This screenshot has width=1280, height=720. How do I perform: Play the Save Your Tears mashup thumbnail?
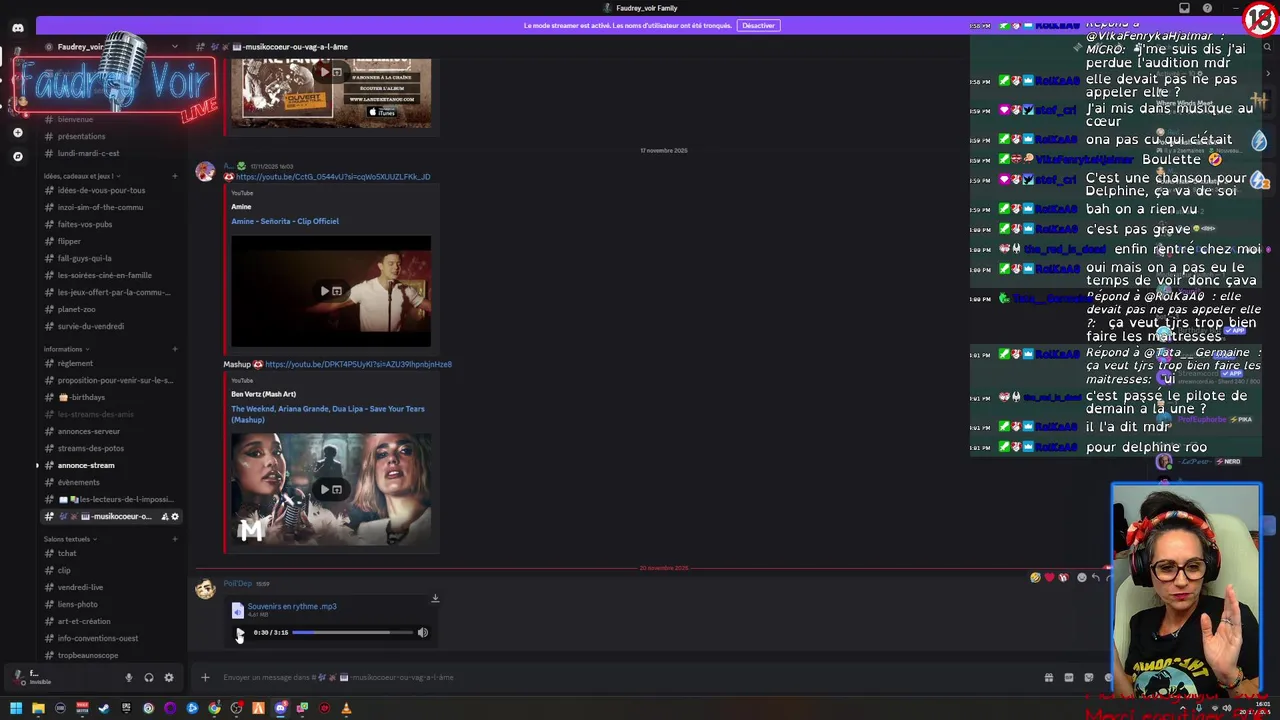tap(331, 490)
